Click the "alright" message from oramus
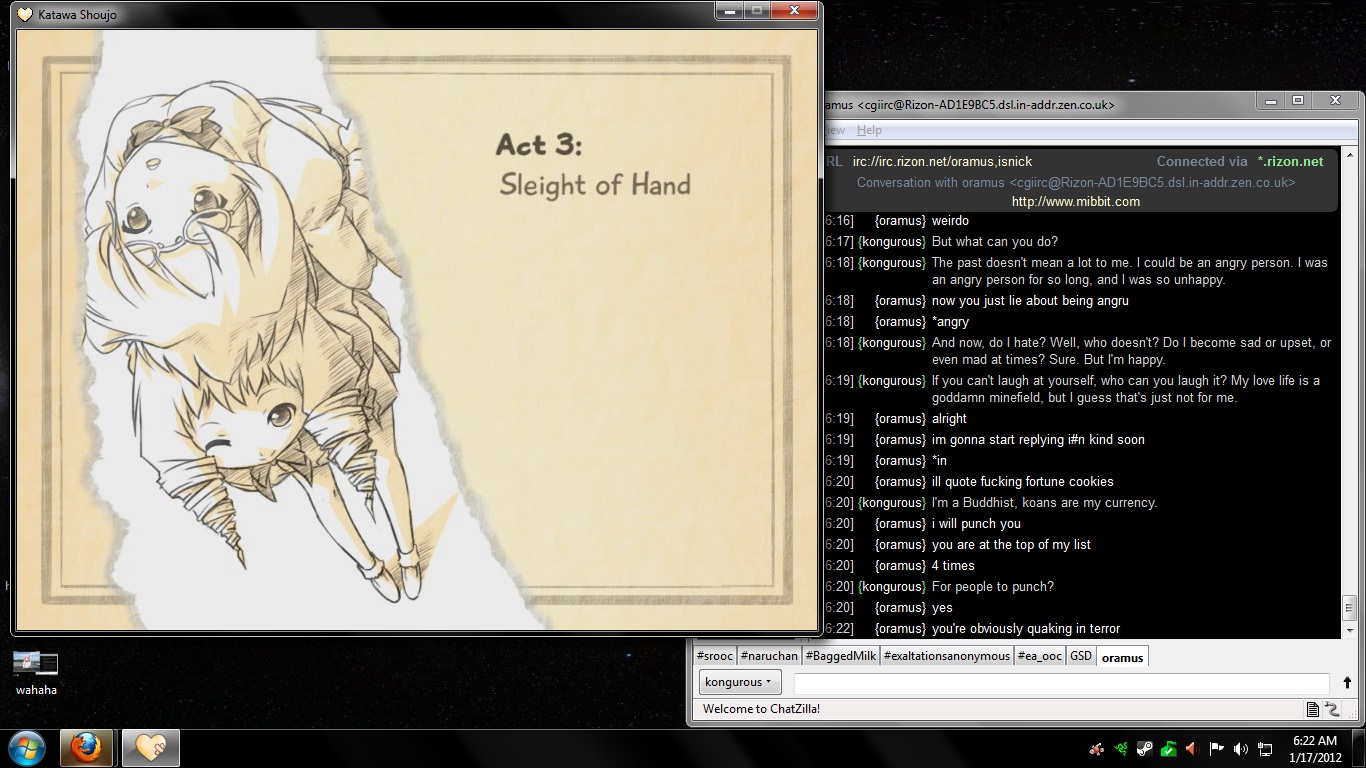1366x768 pixels. click(x=949, y=418)
